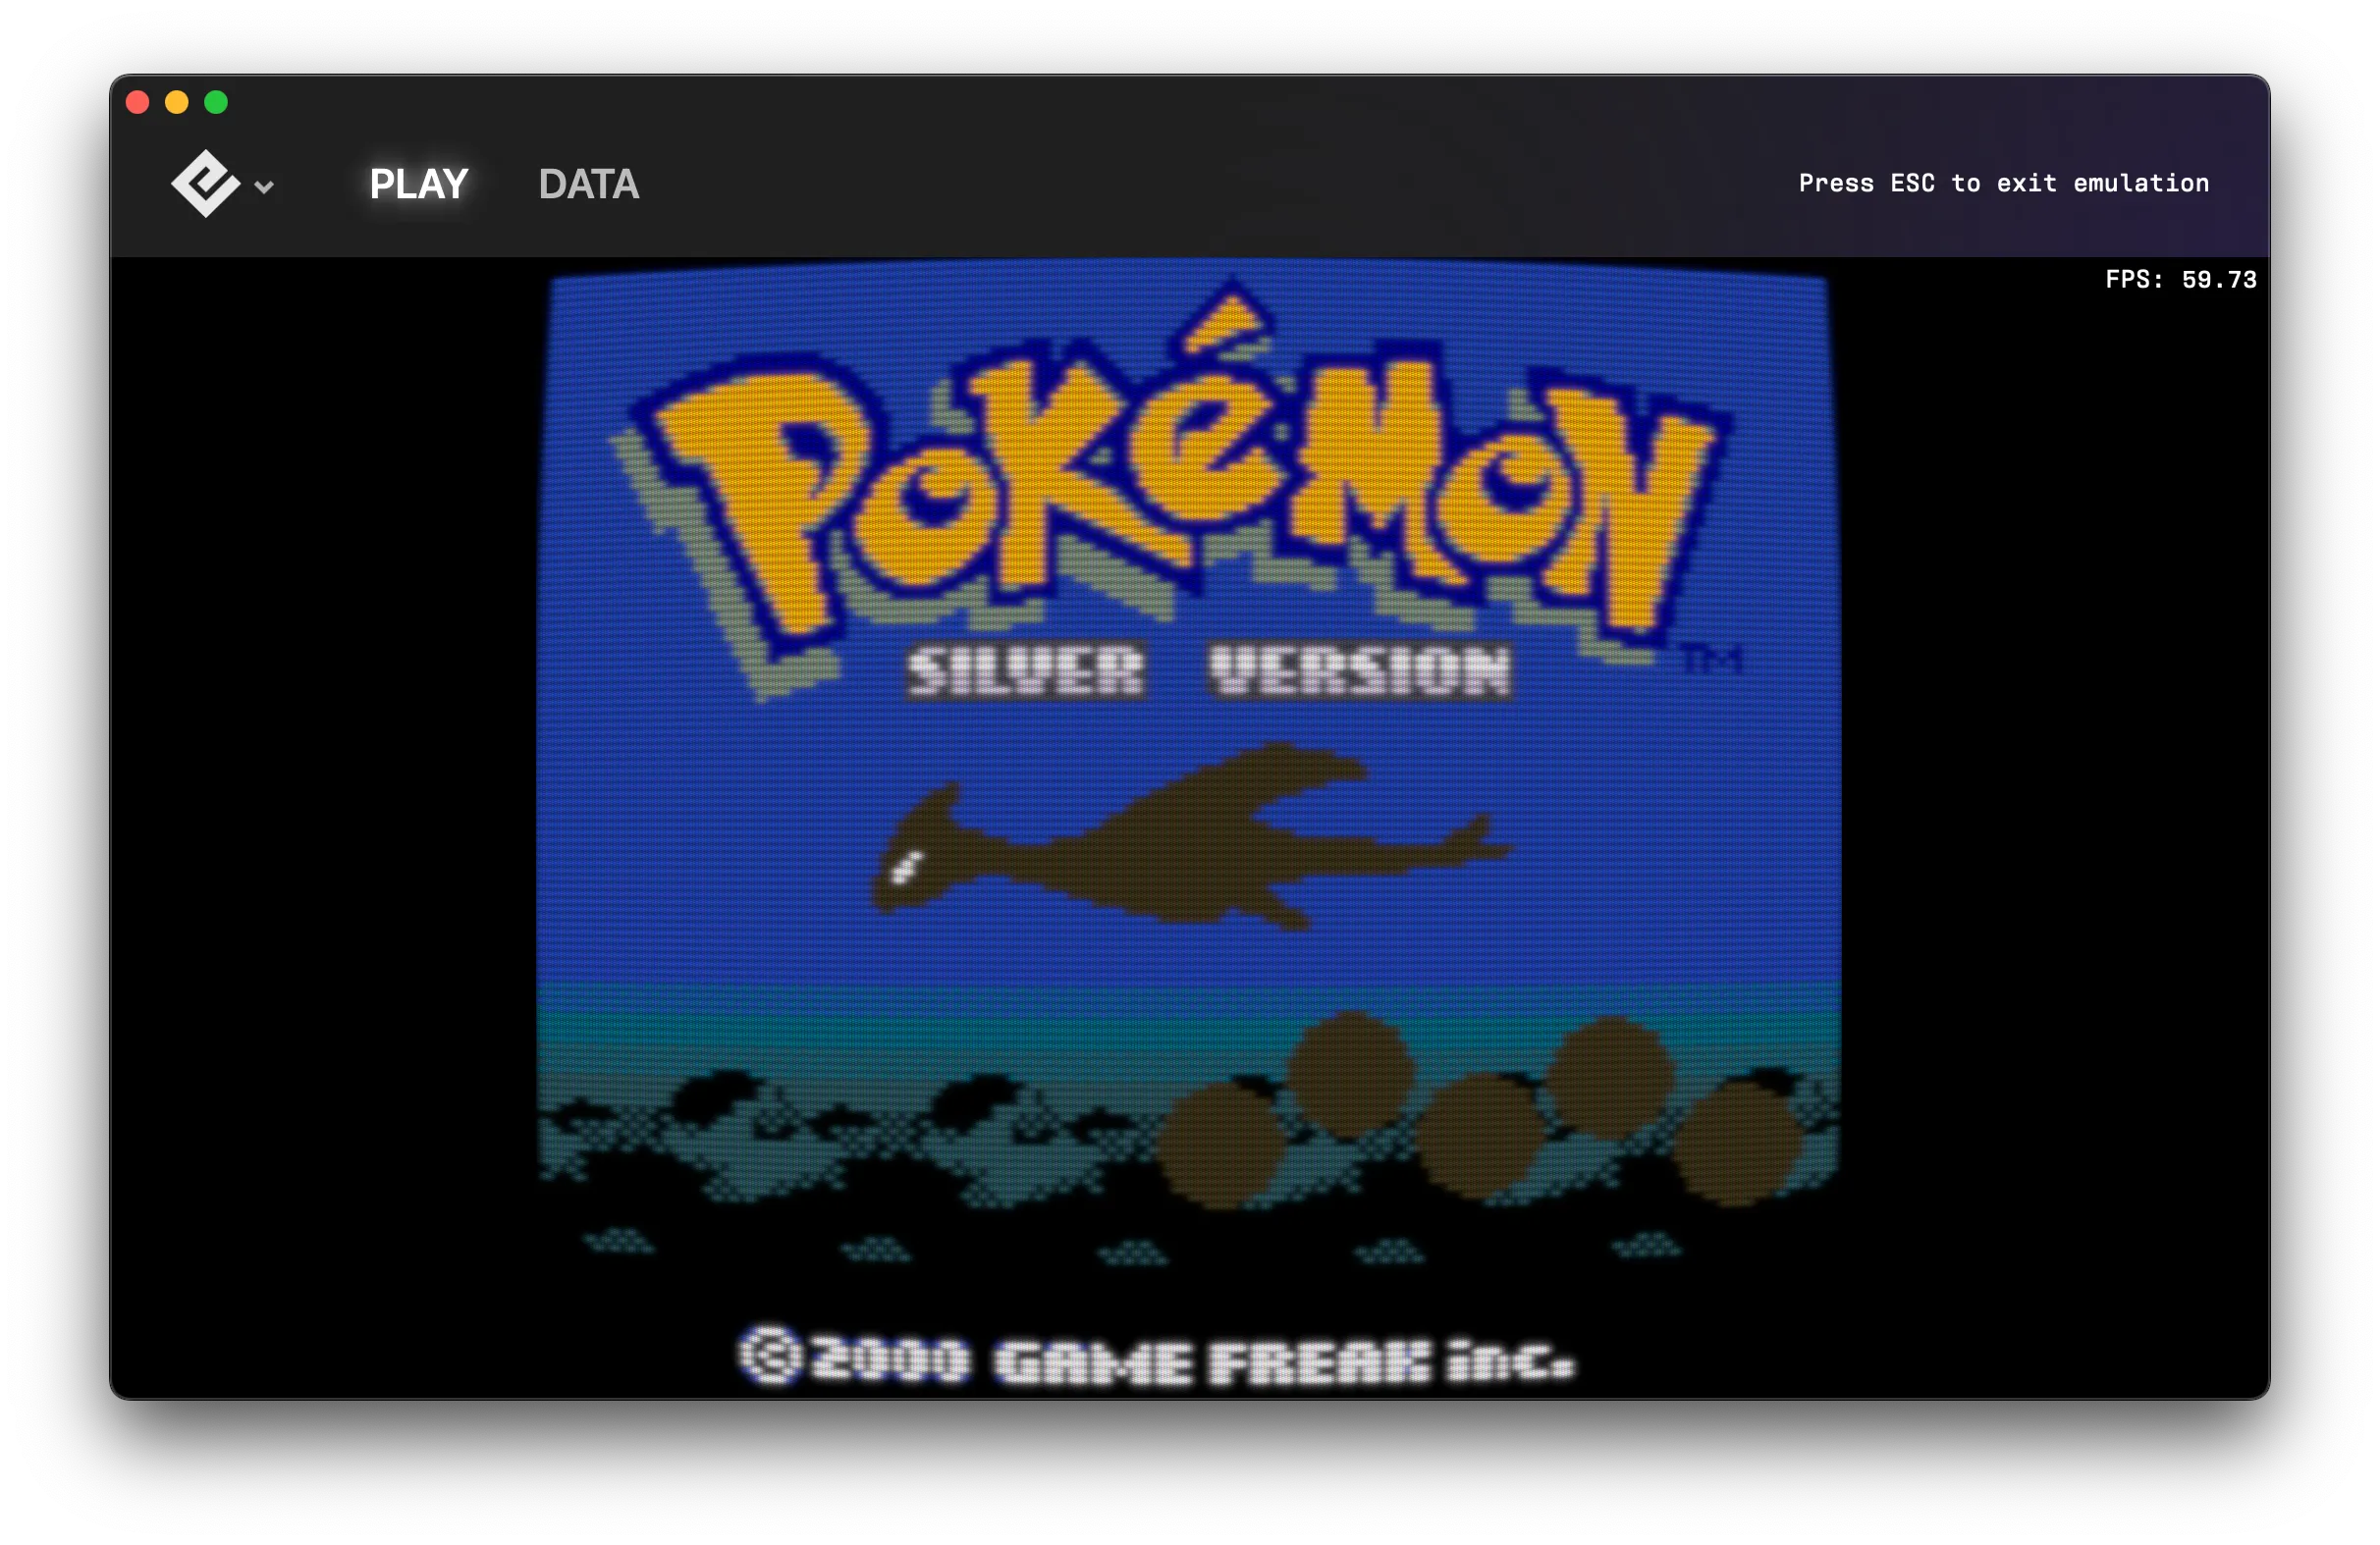Click the FPS counter showing 59.73

[2178, 281]
